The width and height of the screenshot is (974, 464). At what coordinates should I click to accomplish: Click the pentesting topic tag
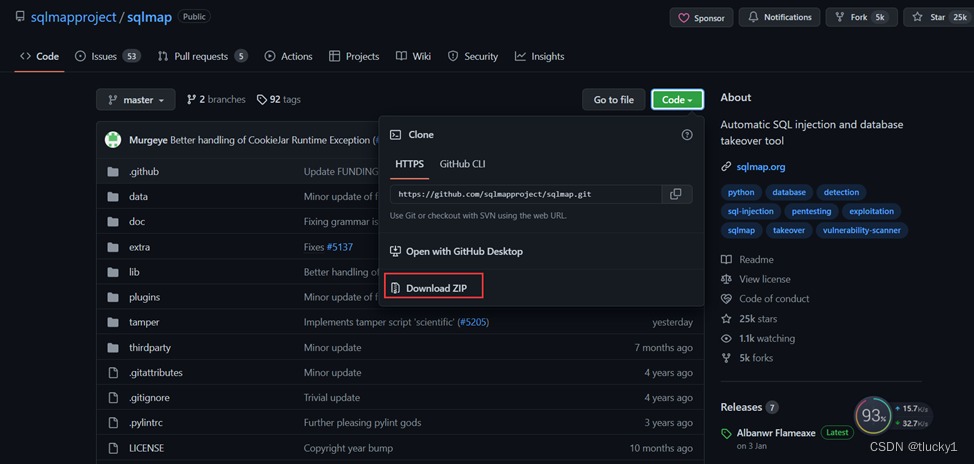click(811, 211)
